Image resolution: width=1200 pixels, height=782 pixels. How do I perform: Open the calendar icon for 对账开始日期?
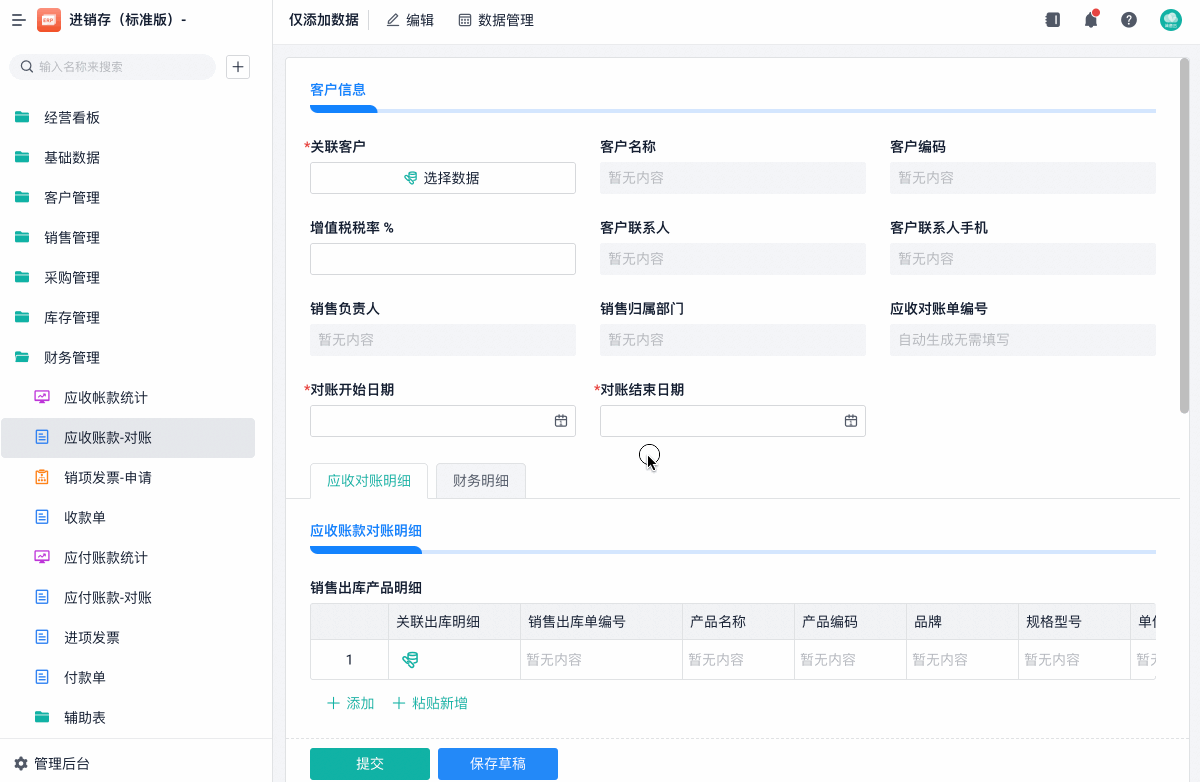coord(561,421)
